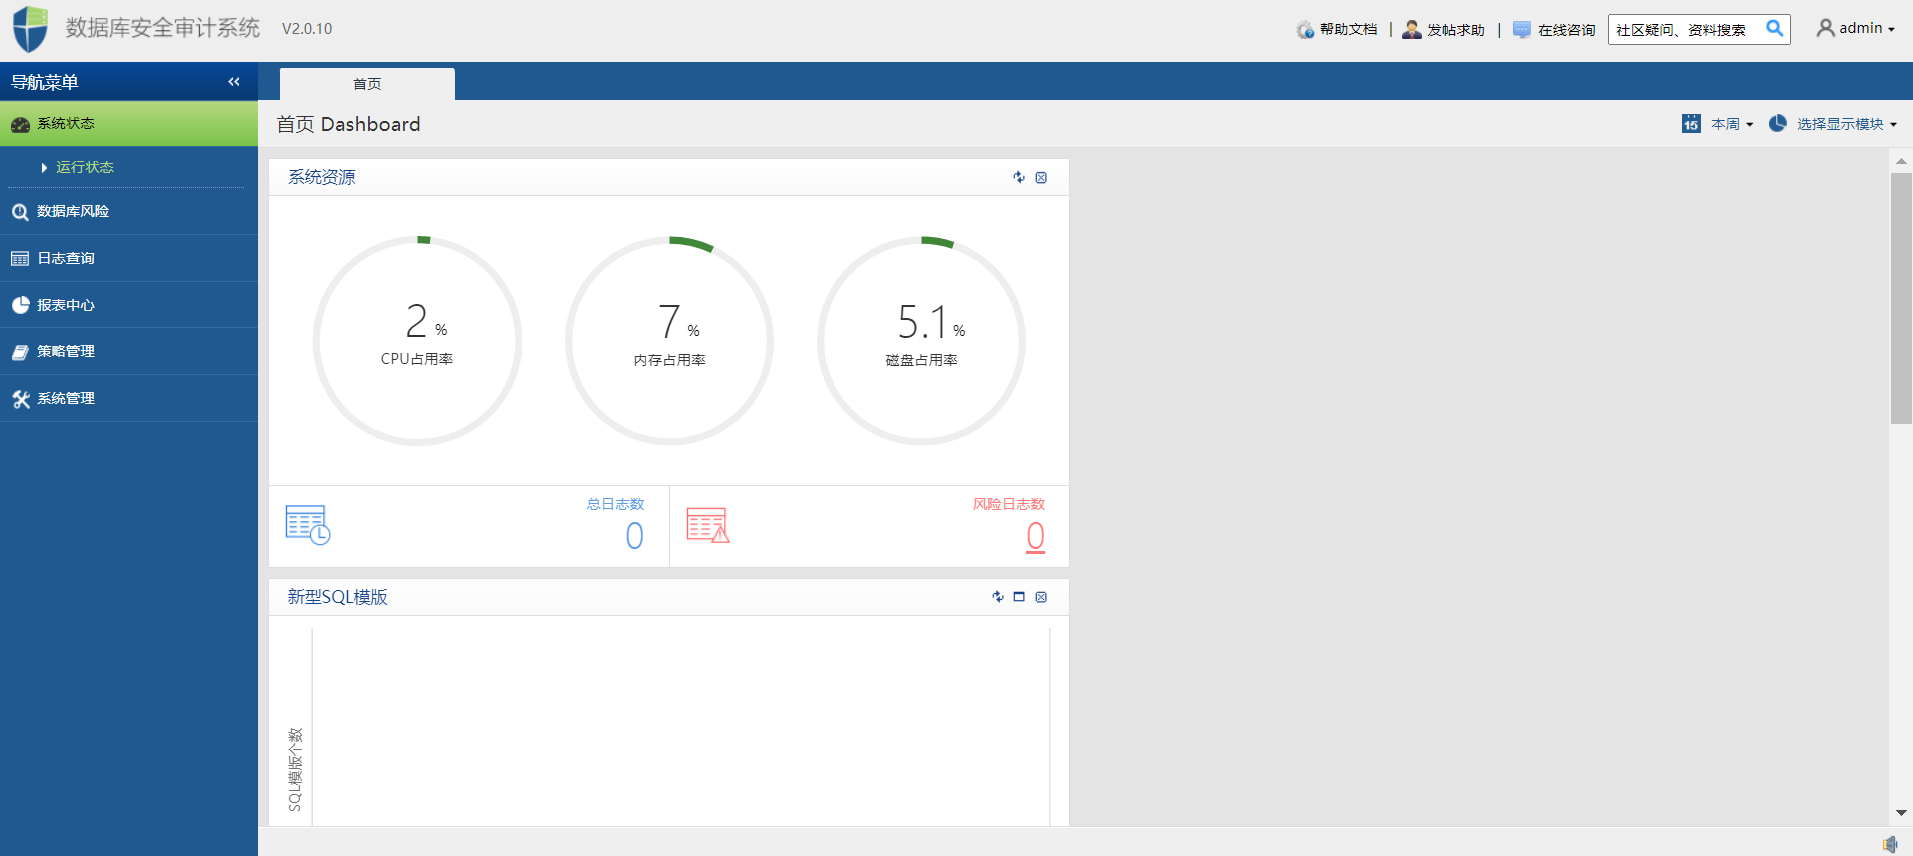Click the 系统管理 tools icon
This screenshot has height=856, width=1913.
[x=20, y=399]
